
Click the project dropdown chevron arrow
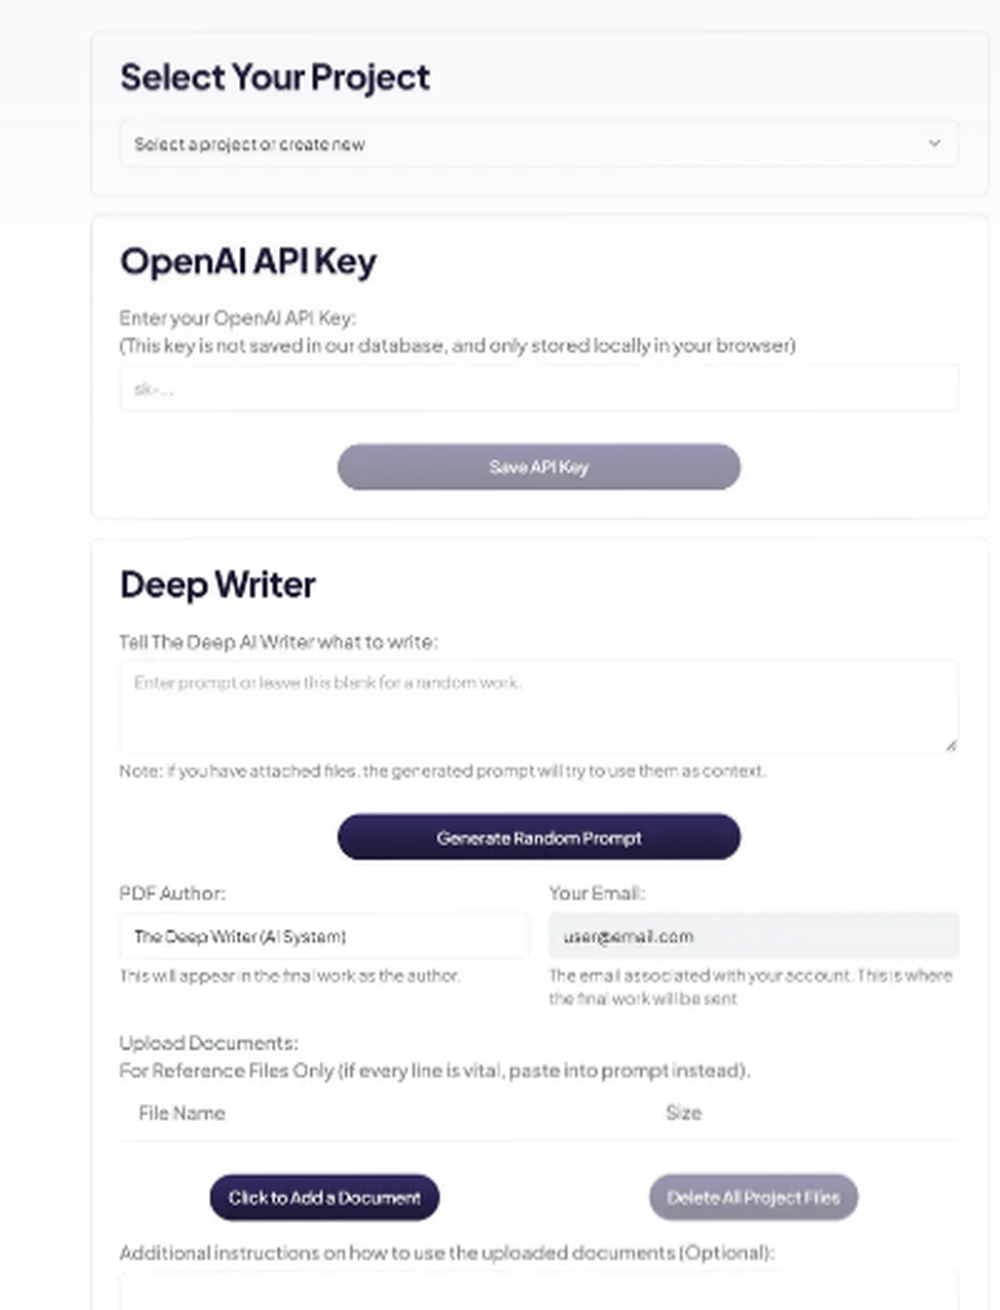(x=934, y=143)
